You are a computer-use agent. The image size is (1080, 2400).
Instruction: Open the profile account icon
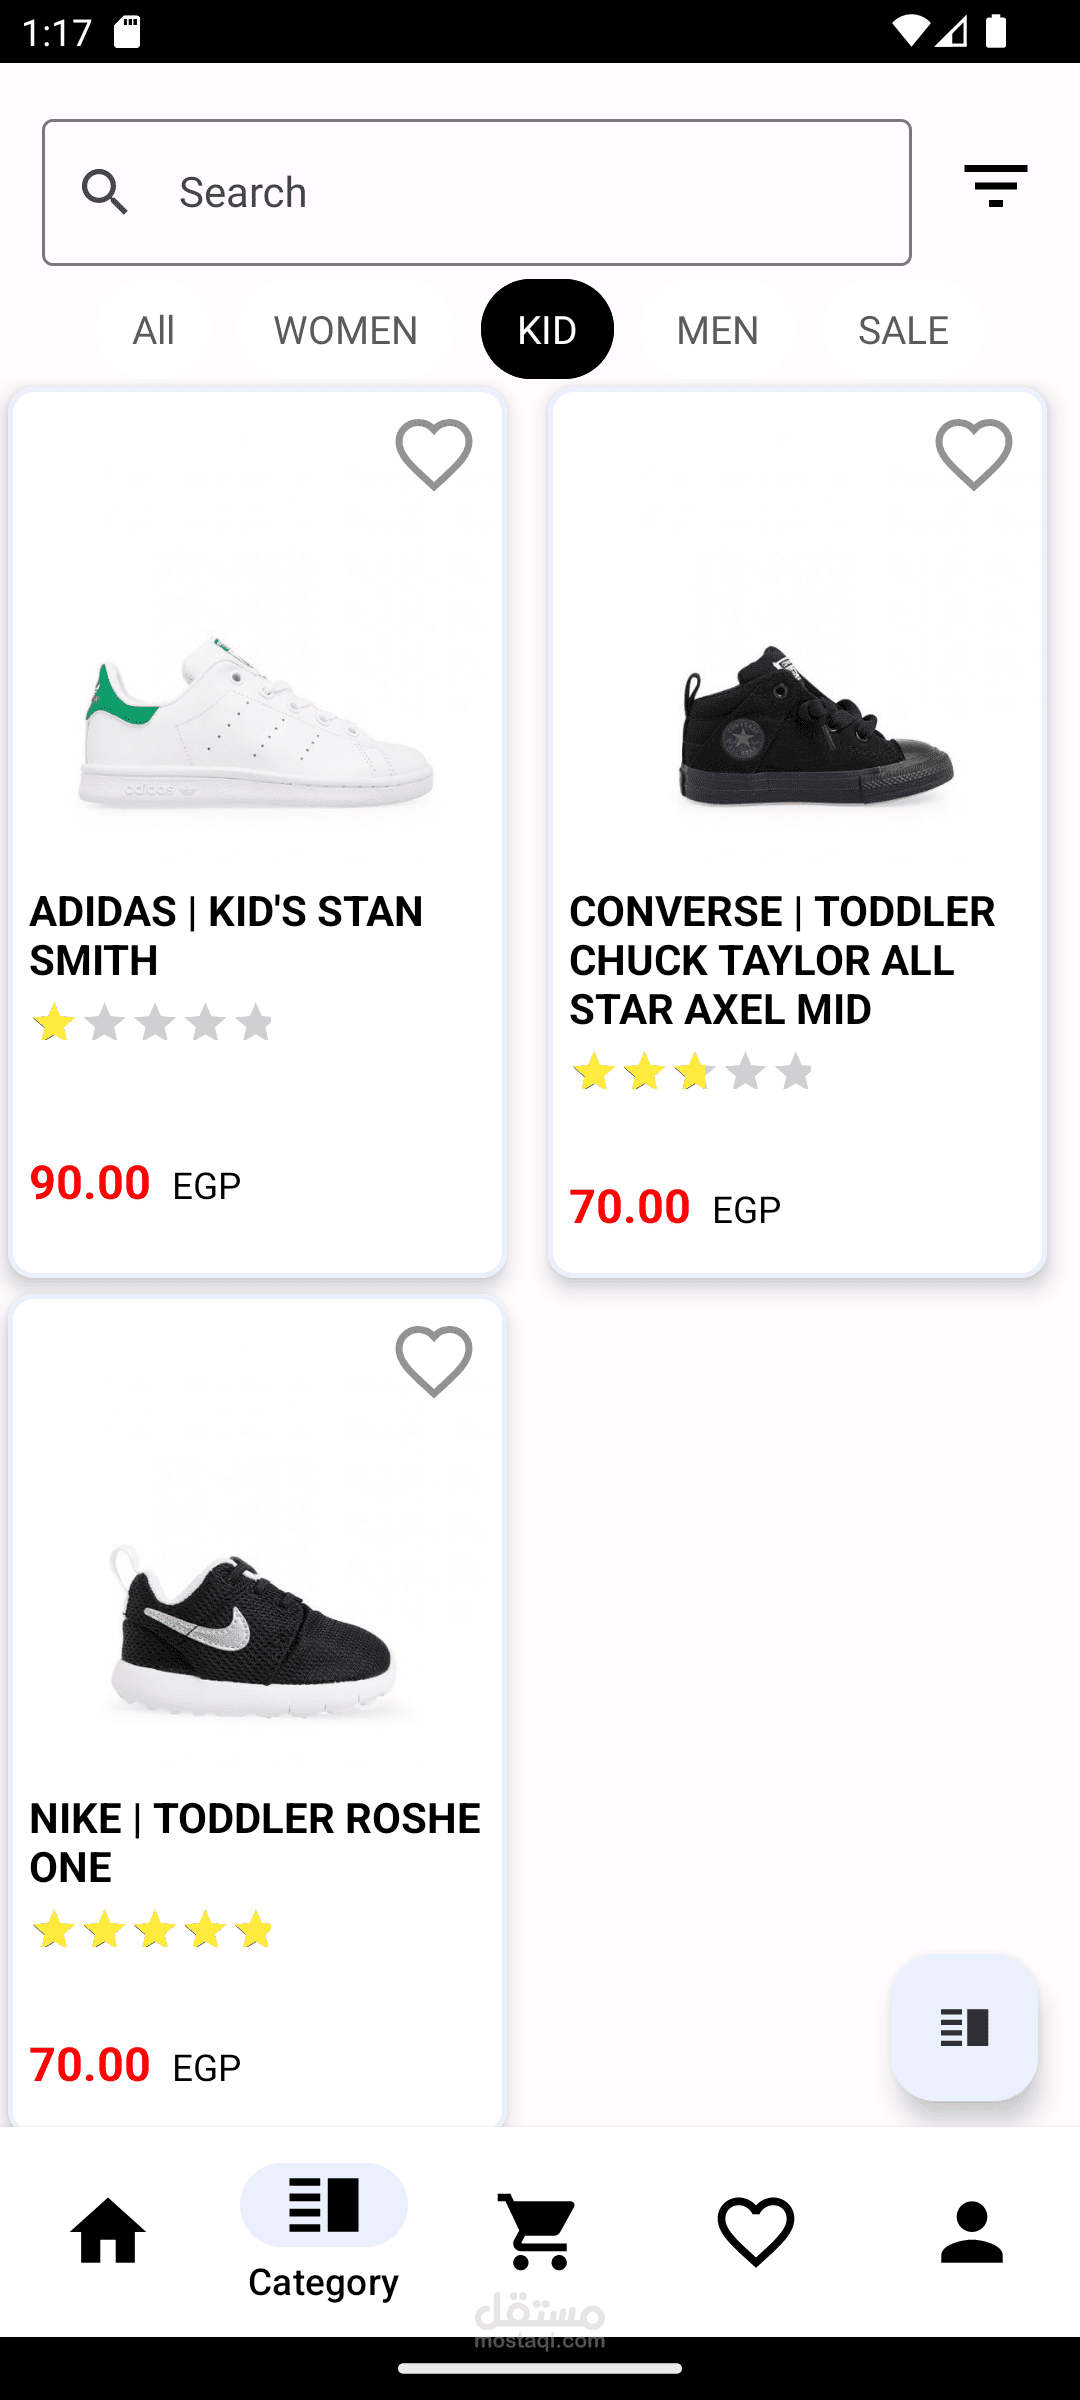click(x=972, y=2232)
